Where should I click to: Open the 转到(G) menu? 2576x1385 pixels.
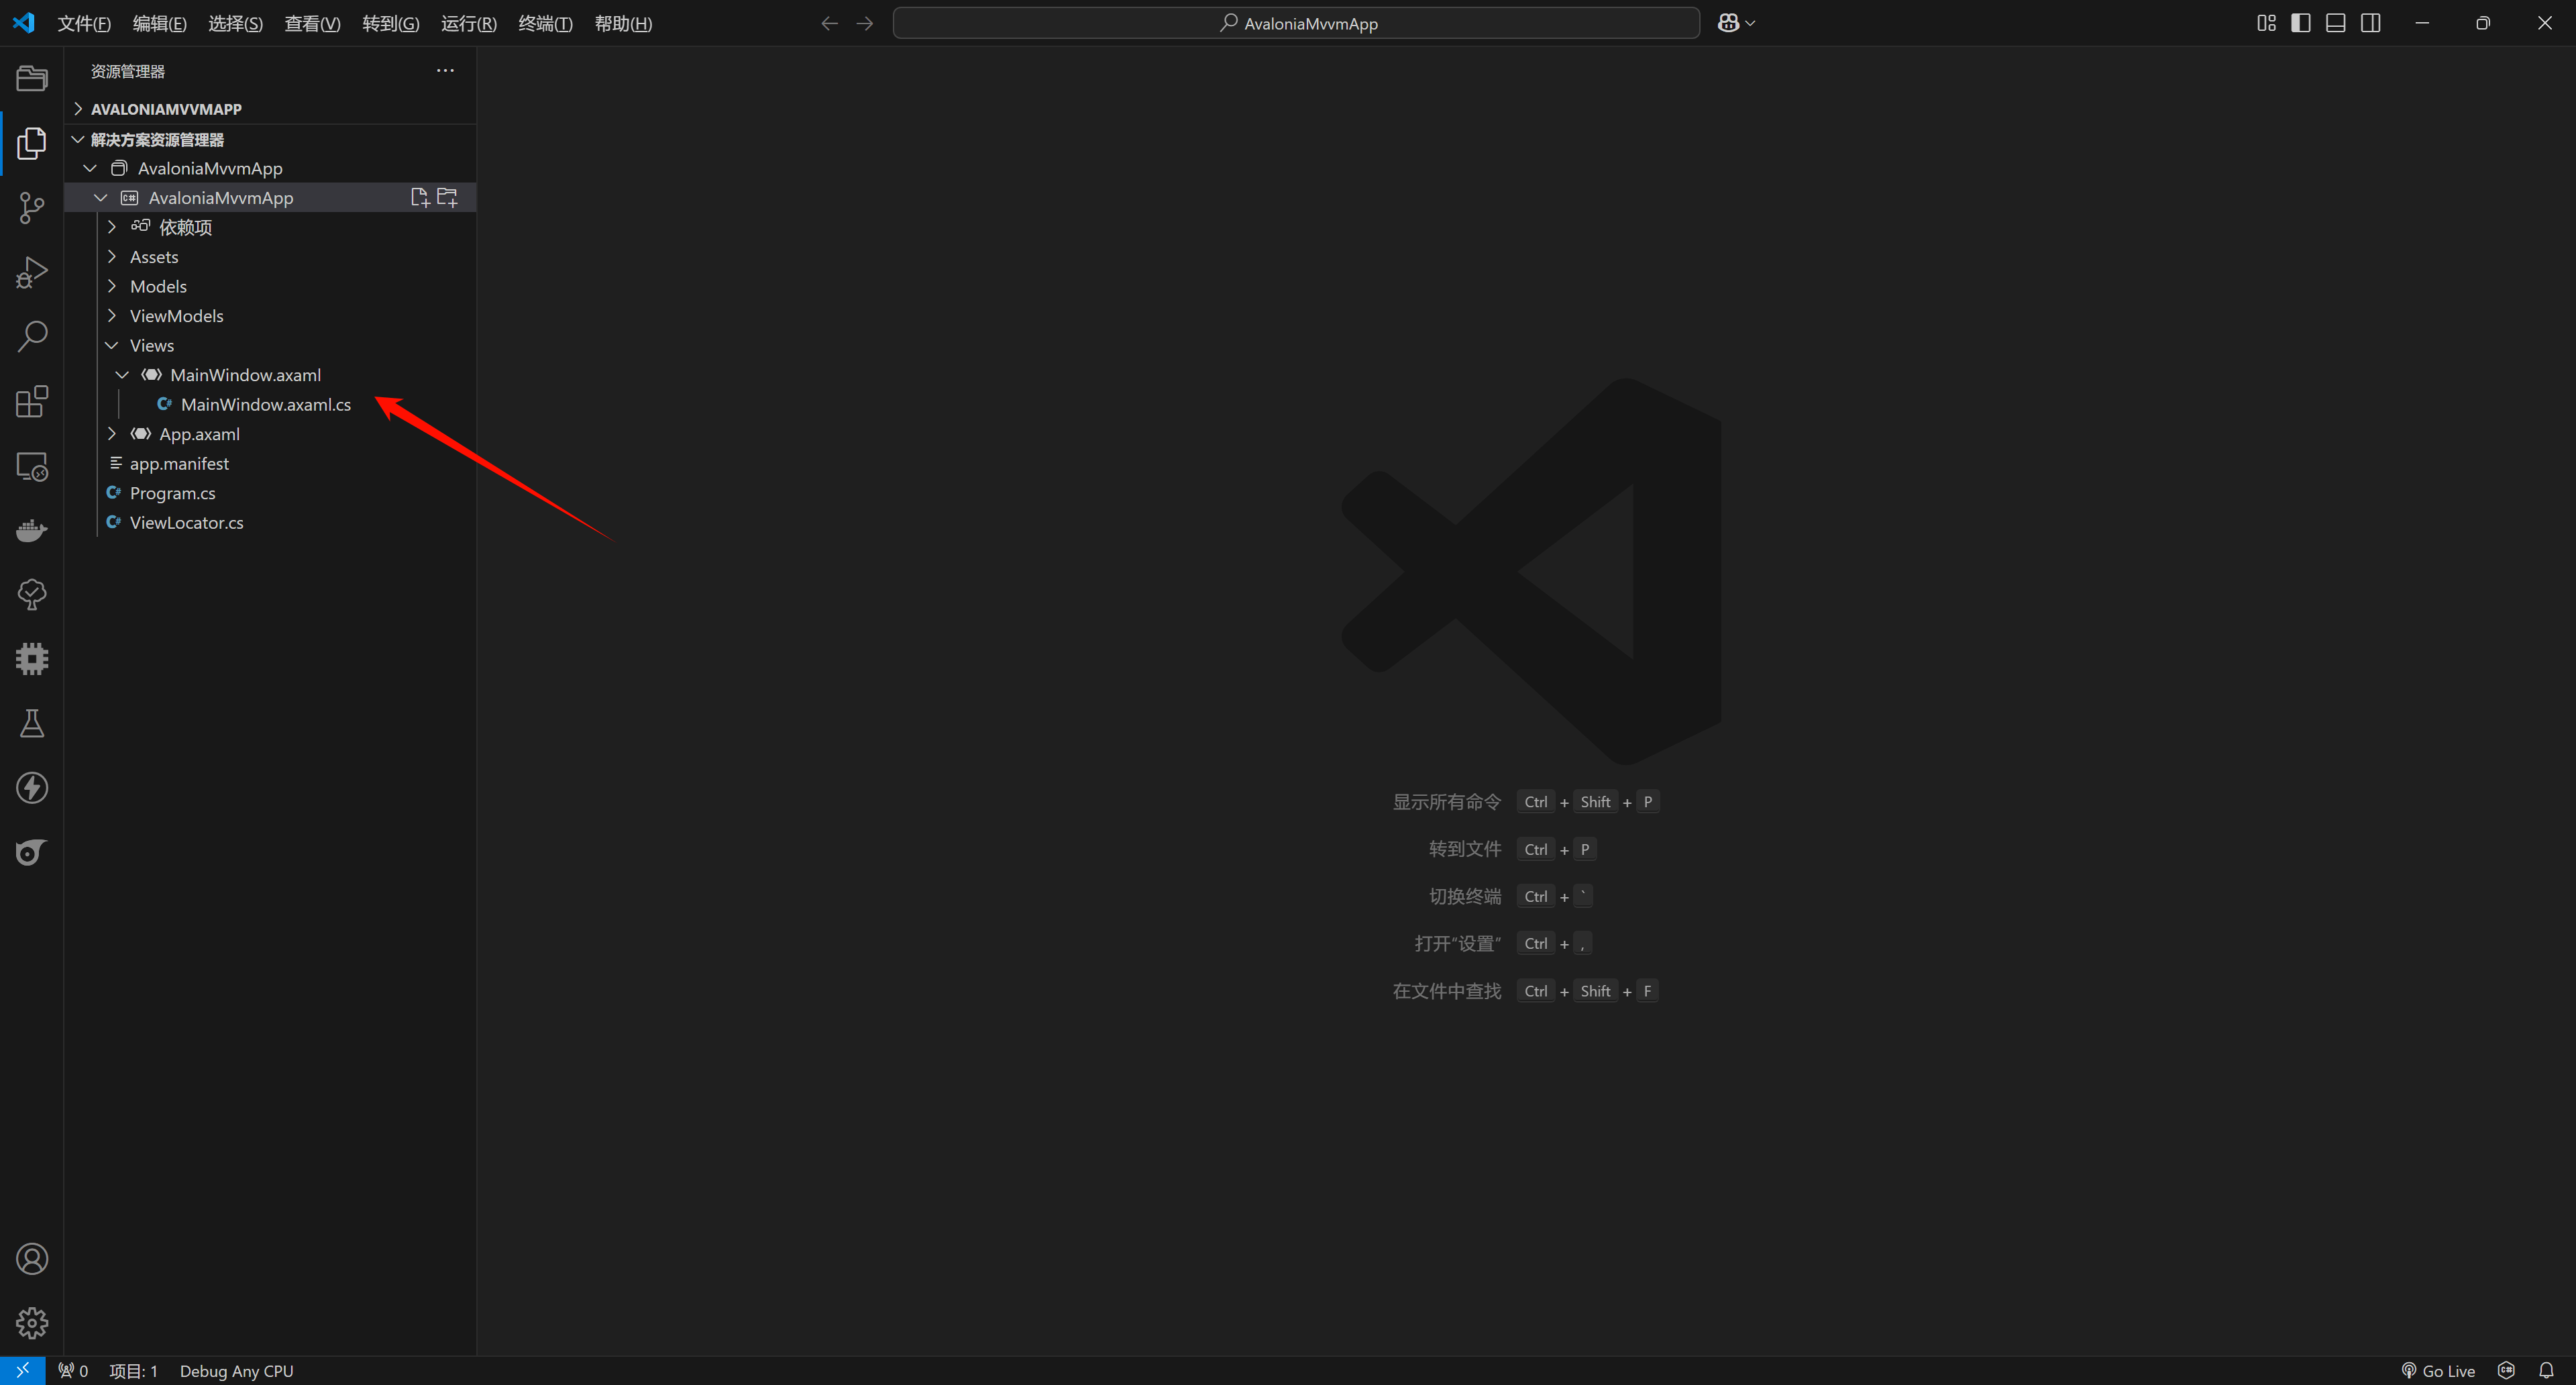click(x=391, y=23)
